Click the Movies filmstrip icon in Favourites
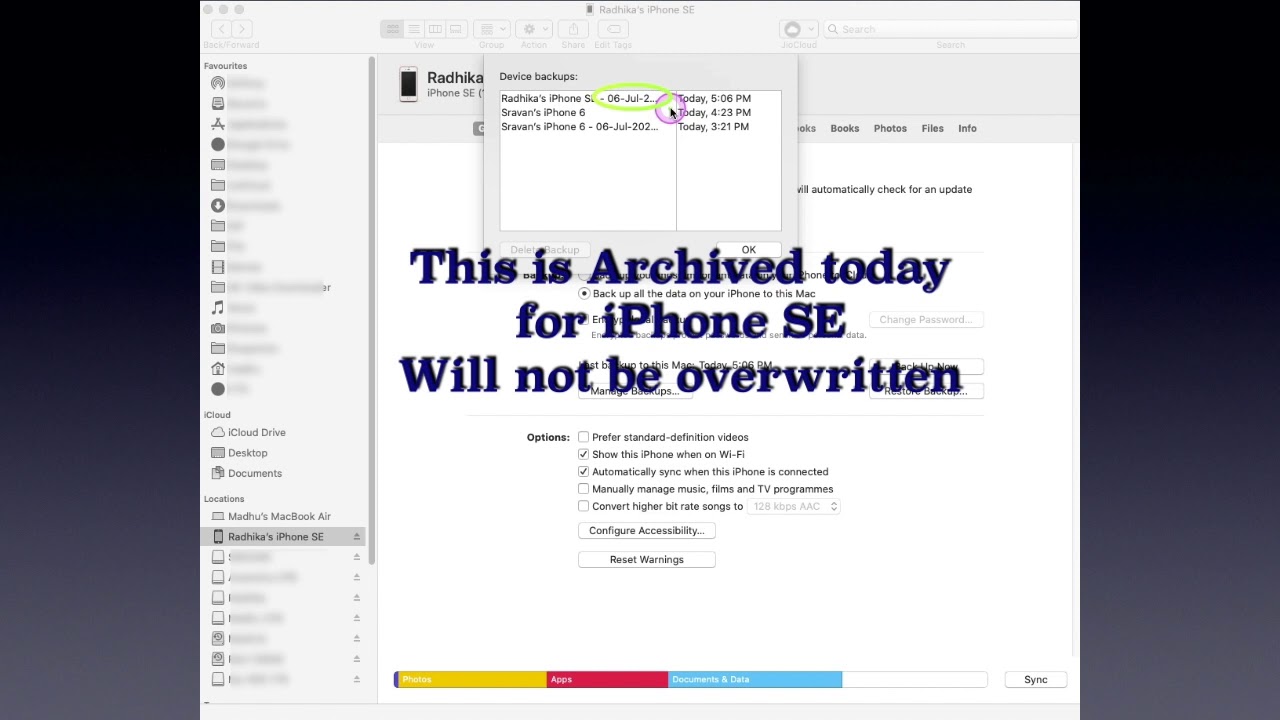This screenshot has width=1280, height=720. click(x=218, y=267)
